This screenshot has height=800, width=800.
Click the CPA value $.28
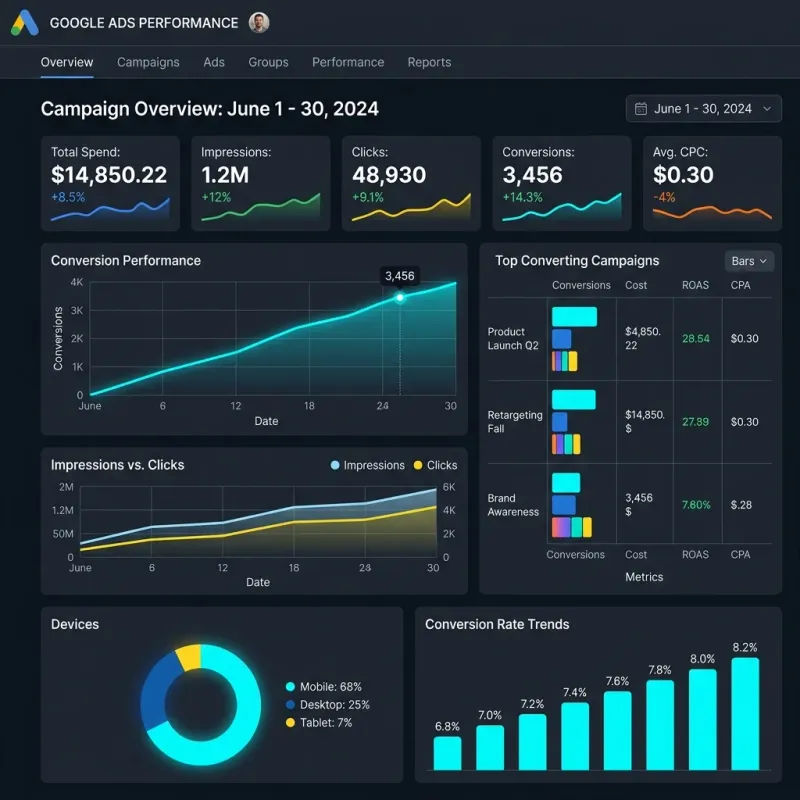coord(741,505)
